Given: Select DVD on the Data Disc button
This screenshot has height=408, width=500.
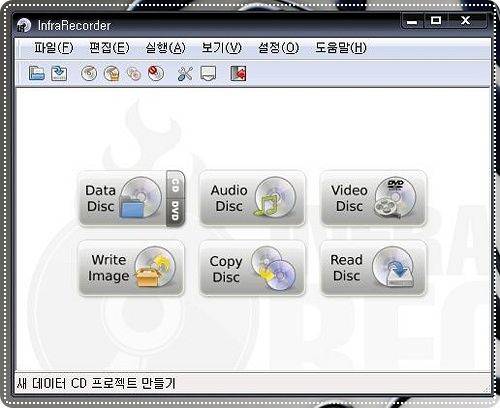Looking at the screenshot, I should (x=175, y=212).
